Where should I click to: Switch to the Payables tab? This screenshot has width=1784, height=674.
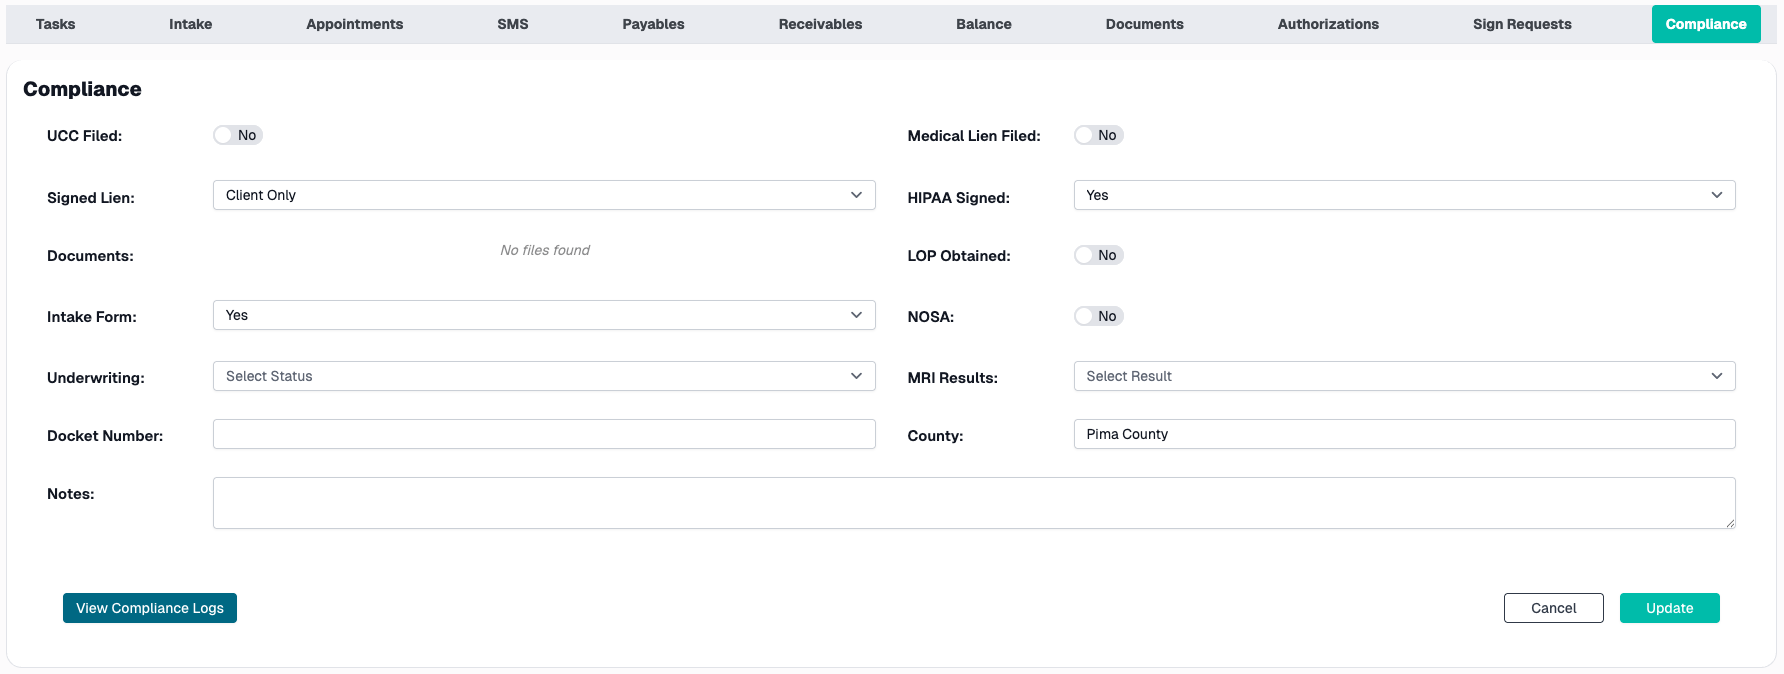(x=653, y=23)
